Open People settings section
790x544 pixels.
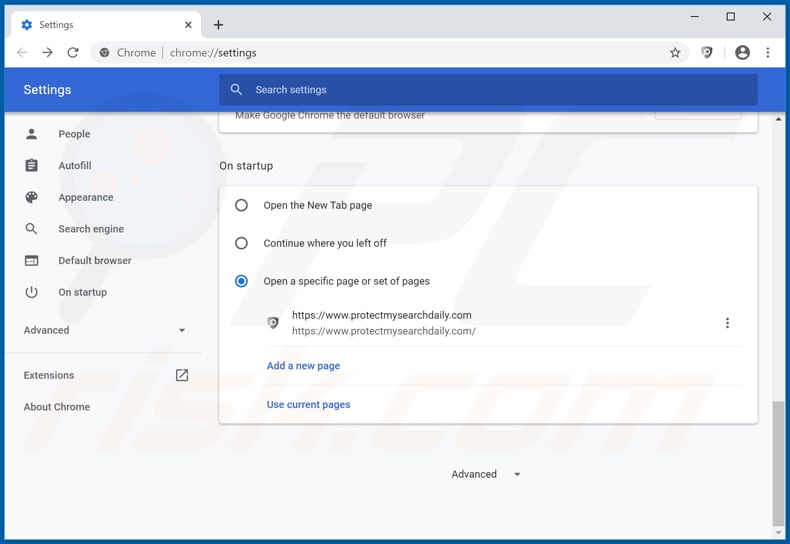pyautogui.click(x=74, y=134)
